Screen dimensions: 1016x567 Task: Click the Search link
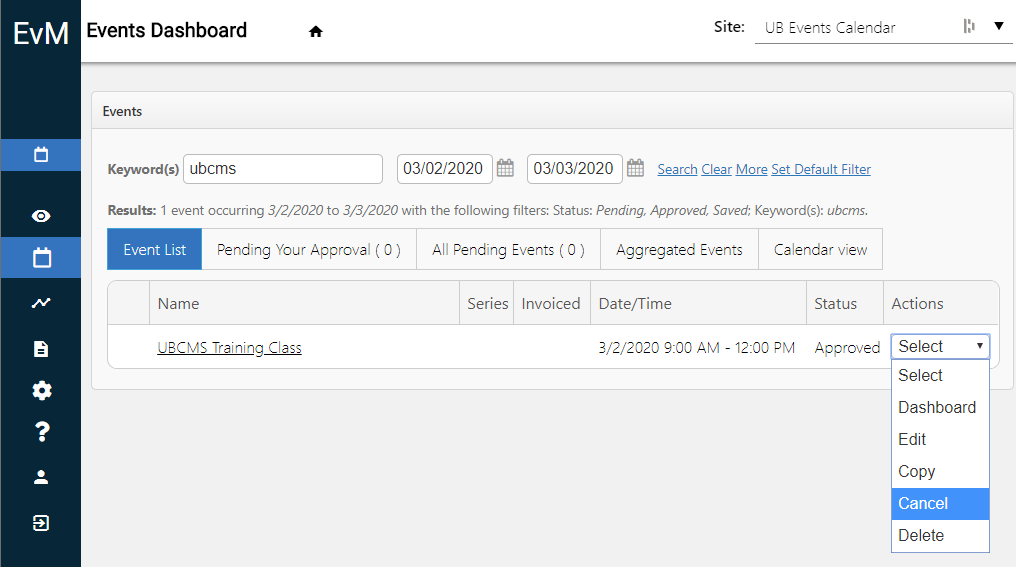tap(677, 170)
